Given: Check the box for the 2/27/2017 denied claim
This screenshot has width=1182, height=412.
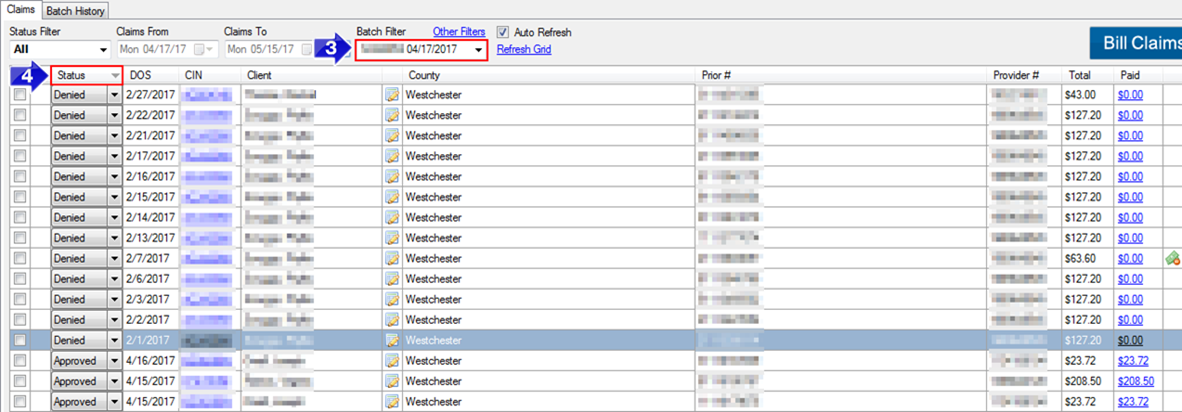Looking at the screenshot, I should point(20,95).
